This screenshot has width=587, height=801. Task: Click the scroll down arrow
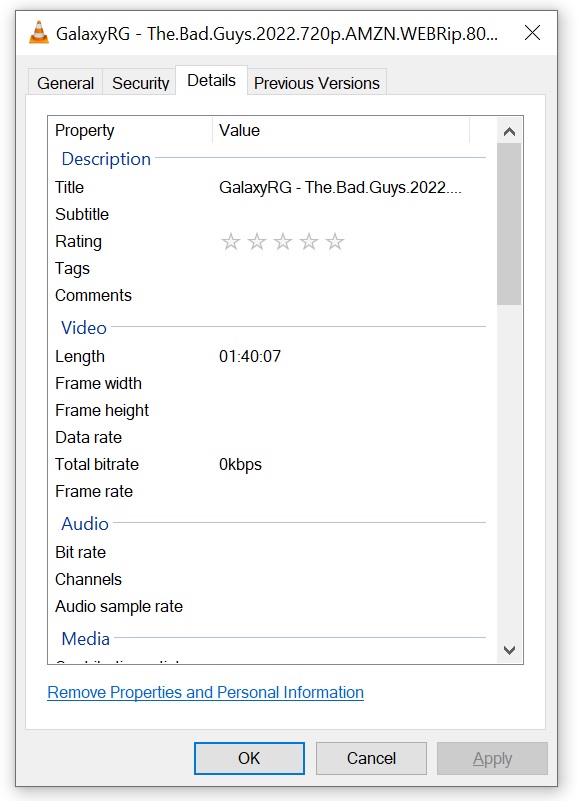(509, 650)
